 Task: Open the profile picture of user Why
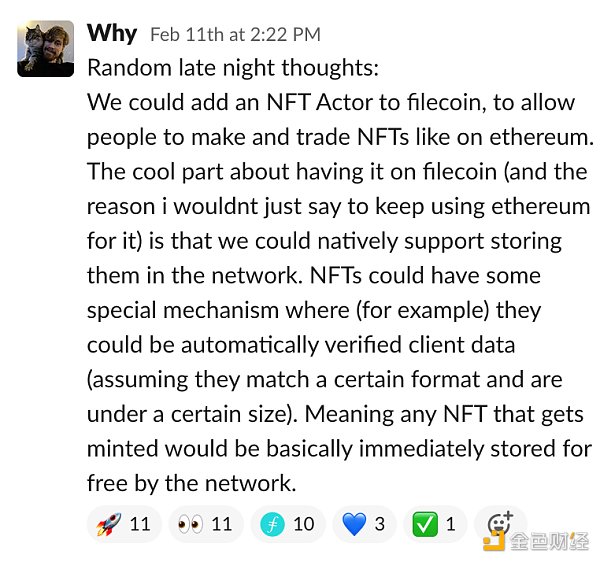point(46,49)
